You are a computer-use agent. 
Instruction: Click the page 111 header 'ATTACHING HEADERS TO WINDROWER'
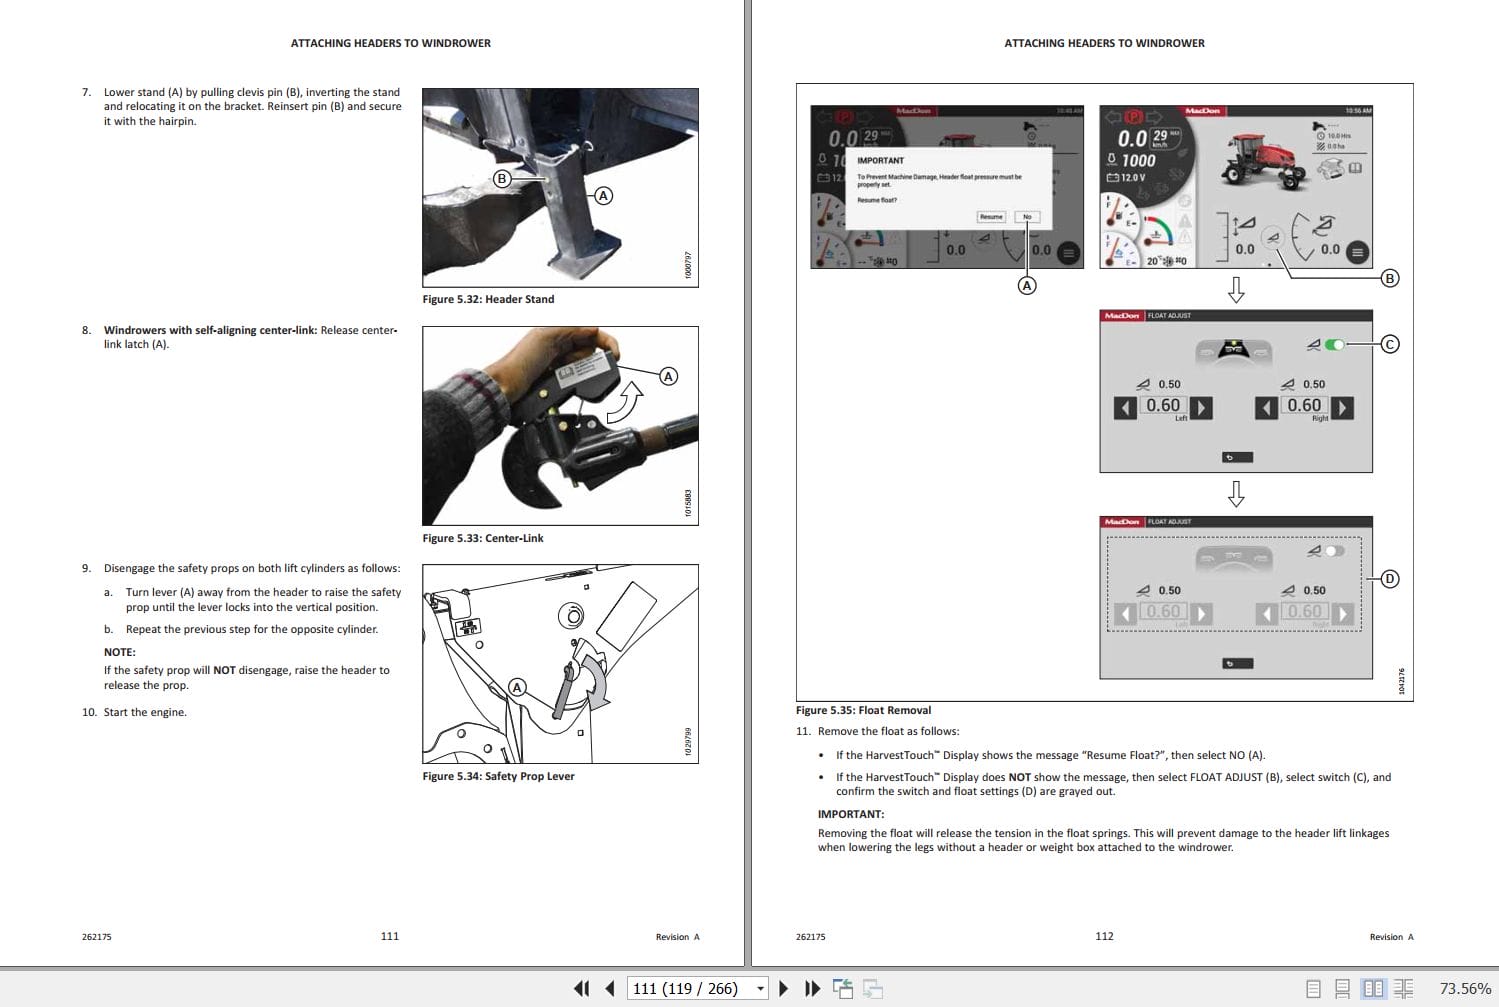(391, 43)
